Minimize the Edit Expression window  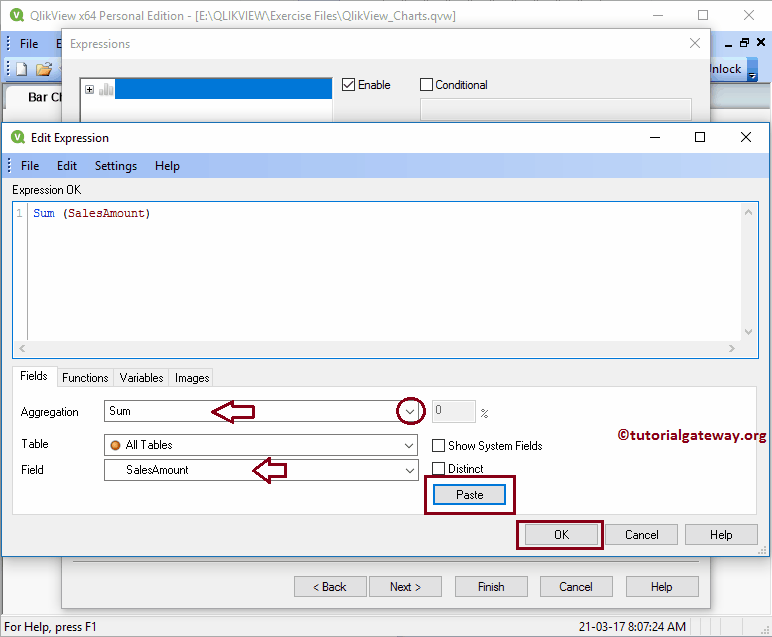654,137
